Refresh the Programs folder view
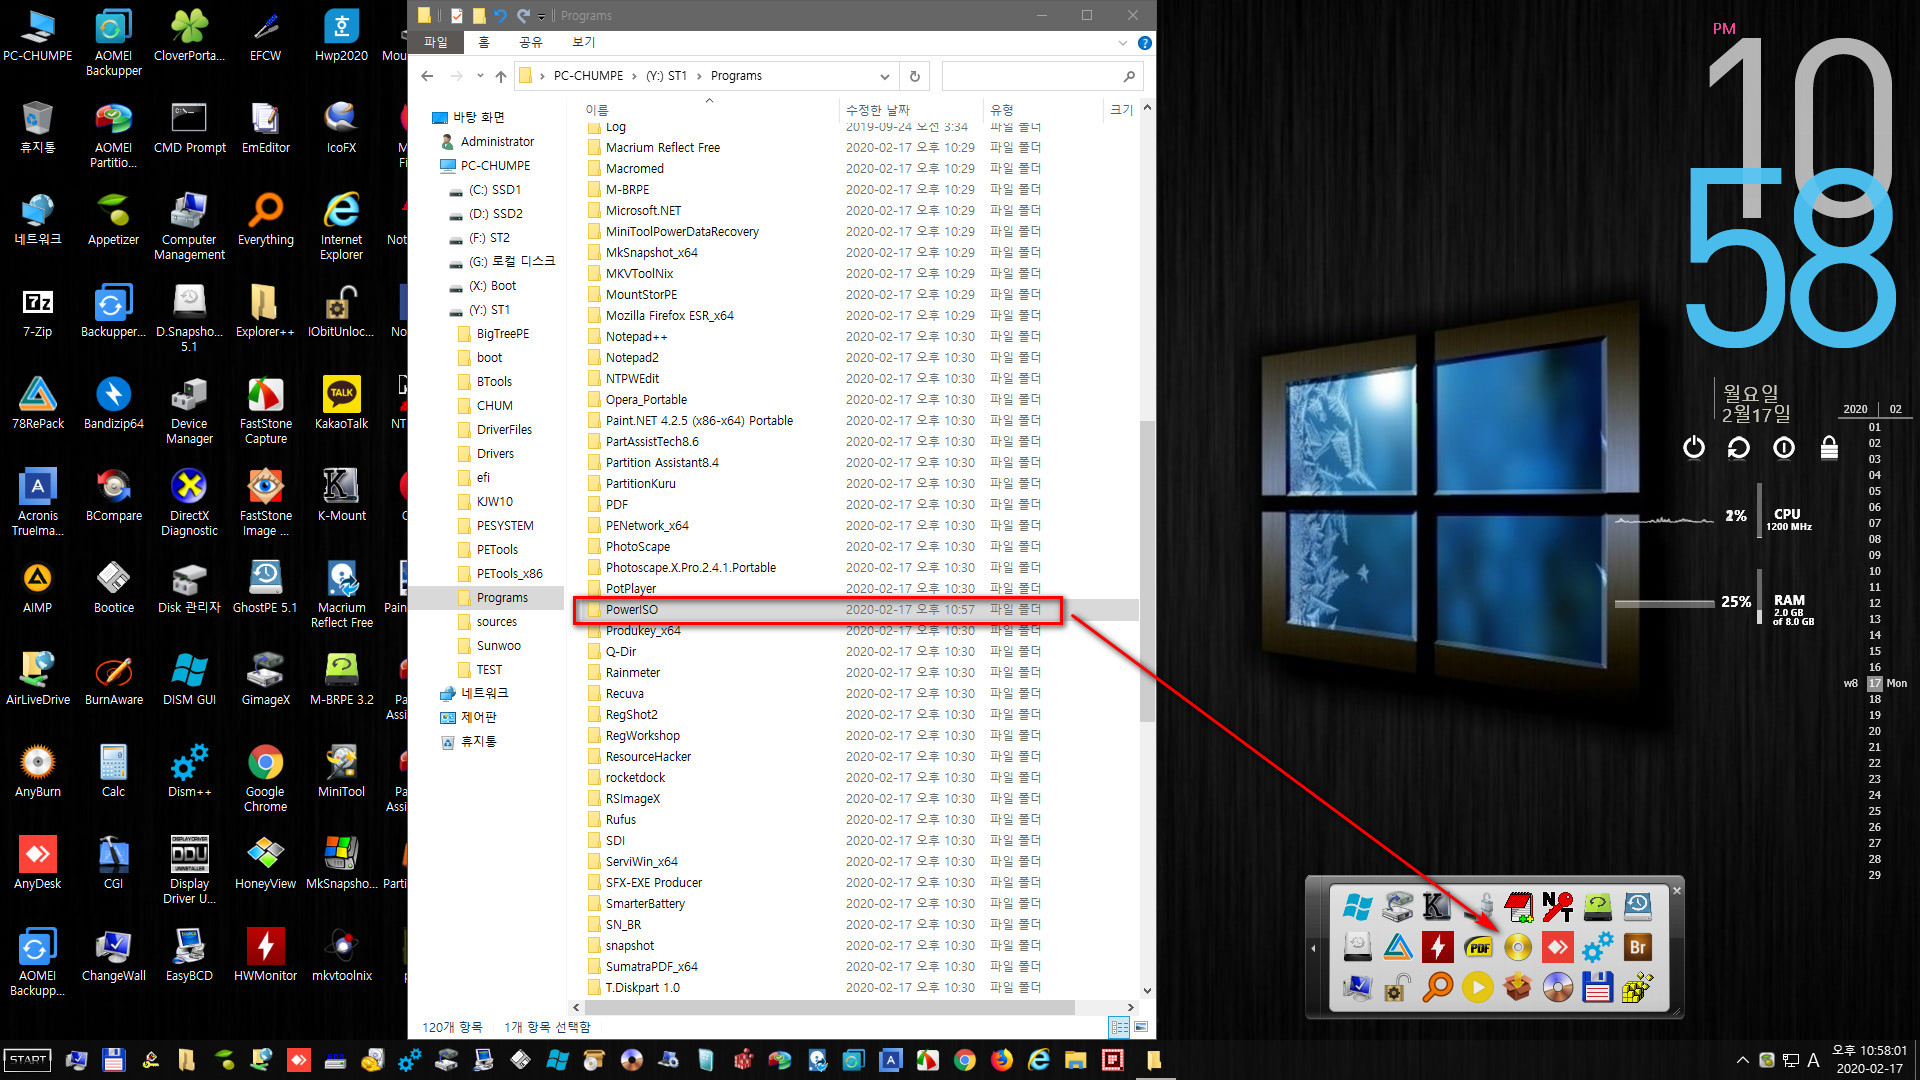The width and height of the screenshot is (1920, 1080). 914,76
